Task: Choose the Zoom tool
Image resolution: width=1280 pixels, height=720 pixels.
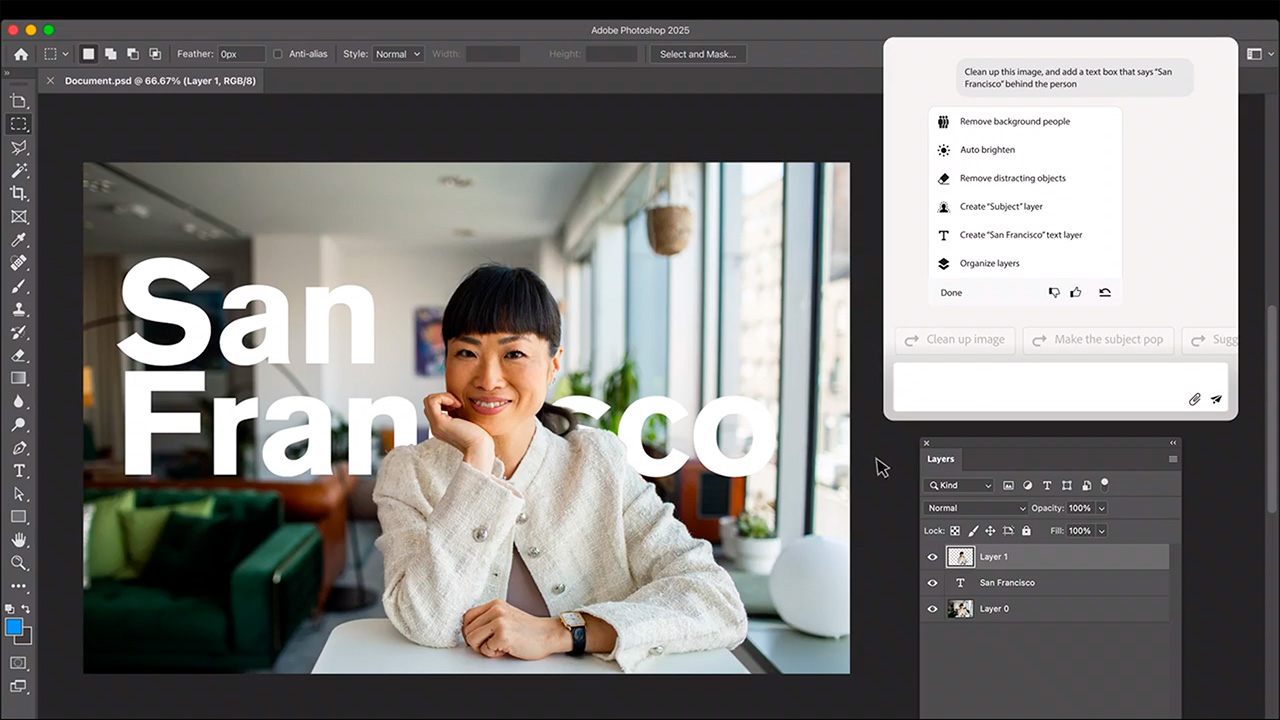Action: tap(18, 563)
